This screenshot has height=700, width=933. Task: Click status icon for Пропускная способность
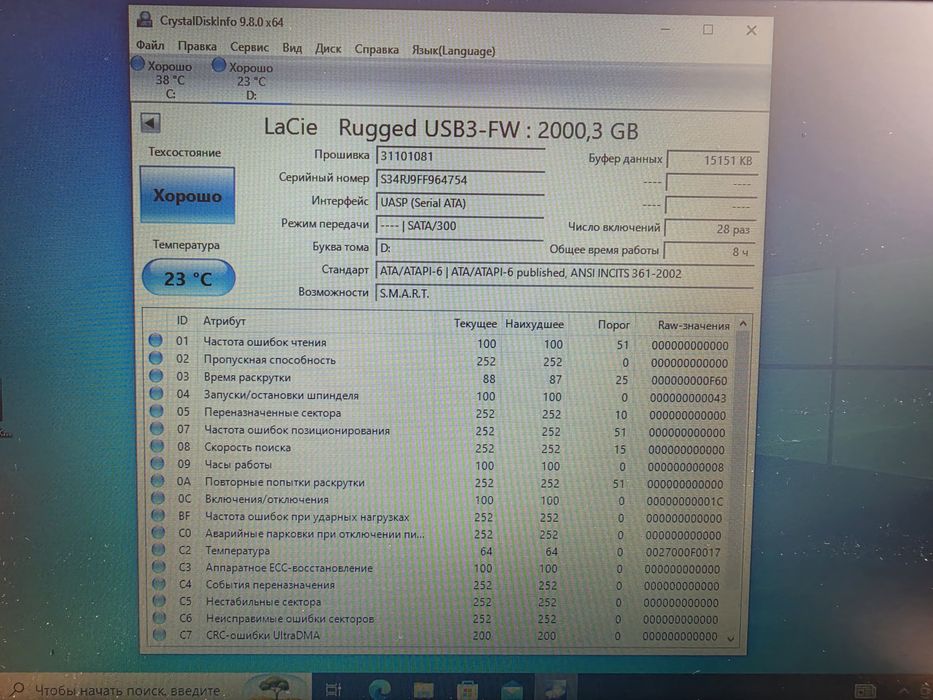pyautogui.click(x=156, y=358)
